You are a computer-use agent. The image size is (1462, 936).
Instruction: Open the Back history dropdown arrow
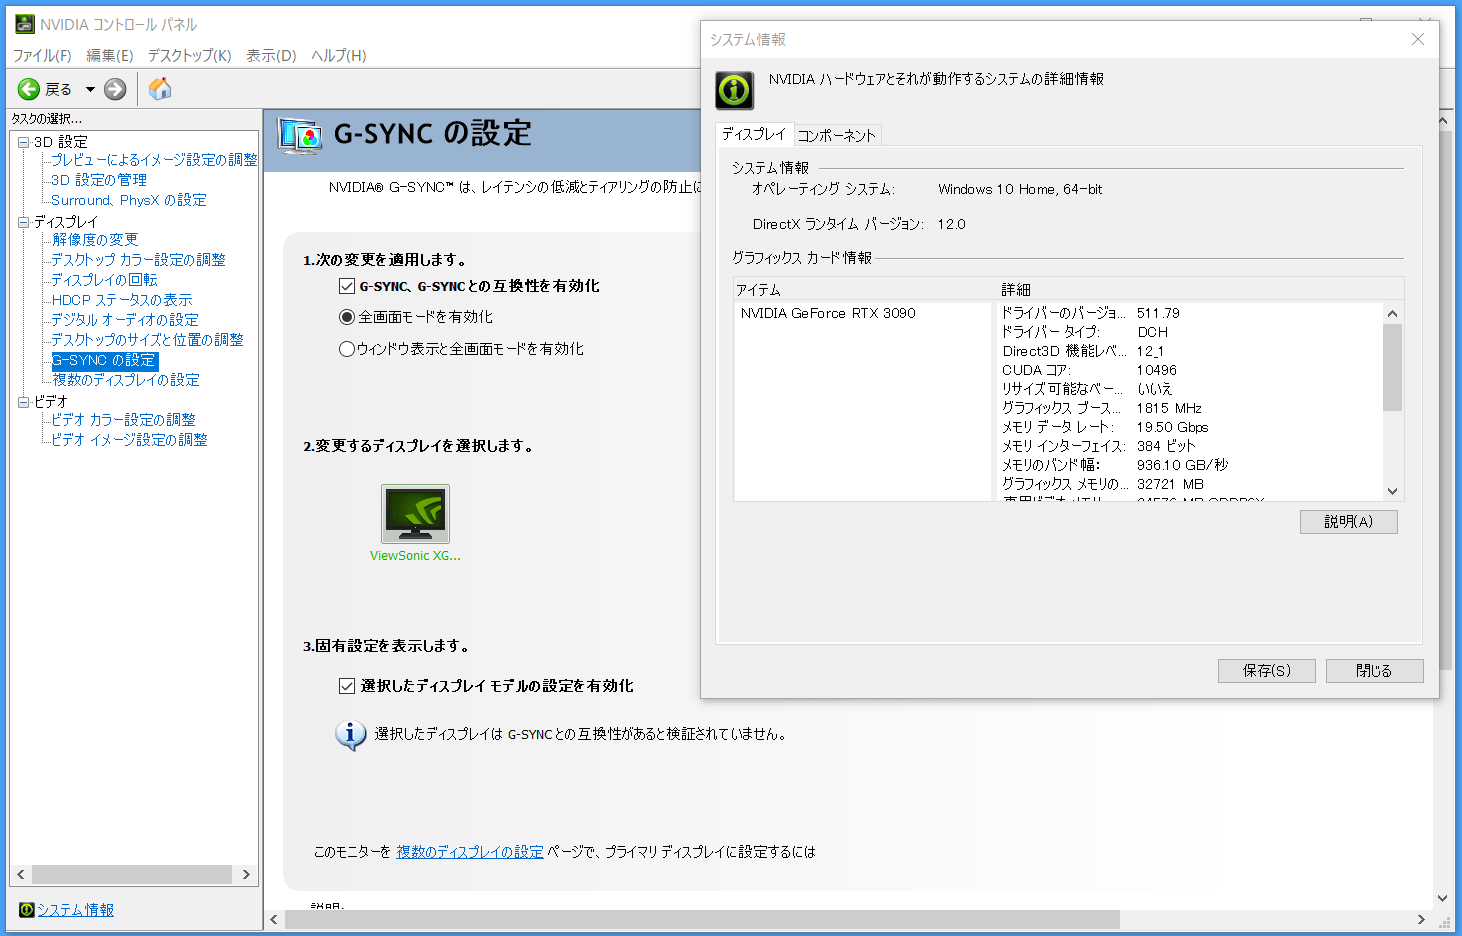click(90, 89)
